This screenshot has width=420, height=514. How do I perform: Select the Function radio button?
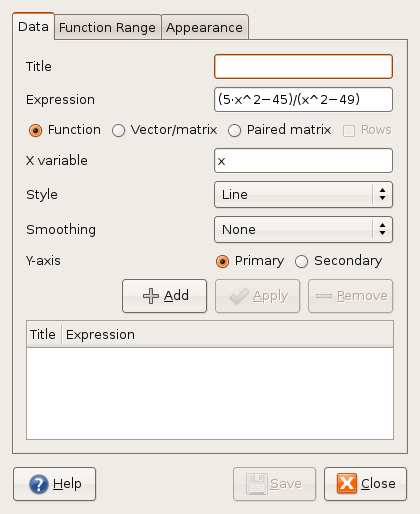(35, 130)
